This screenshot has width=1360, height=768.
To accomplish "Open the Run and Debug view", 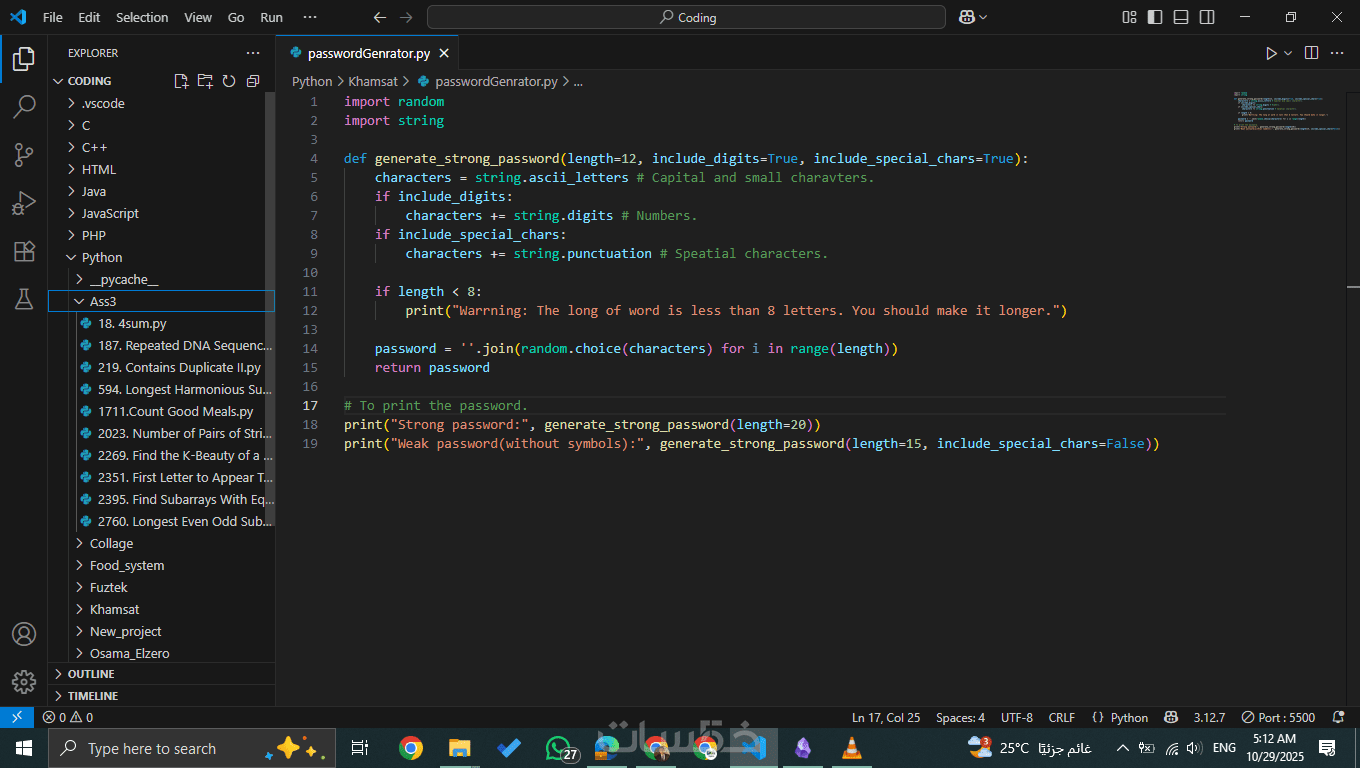I will pos(24,203).
